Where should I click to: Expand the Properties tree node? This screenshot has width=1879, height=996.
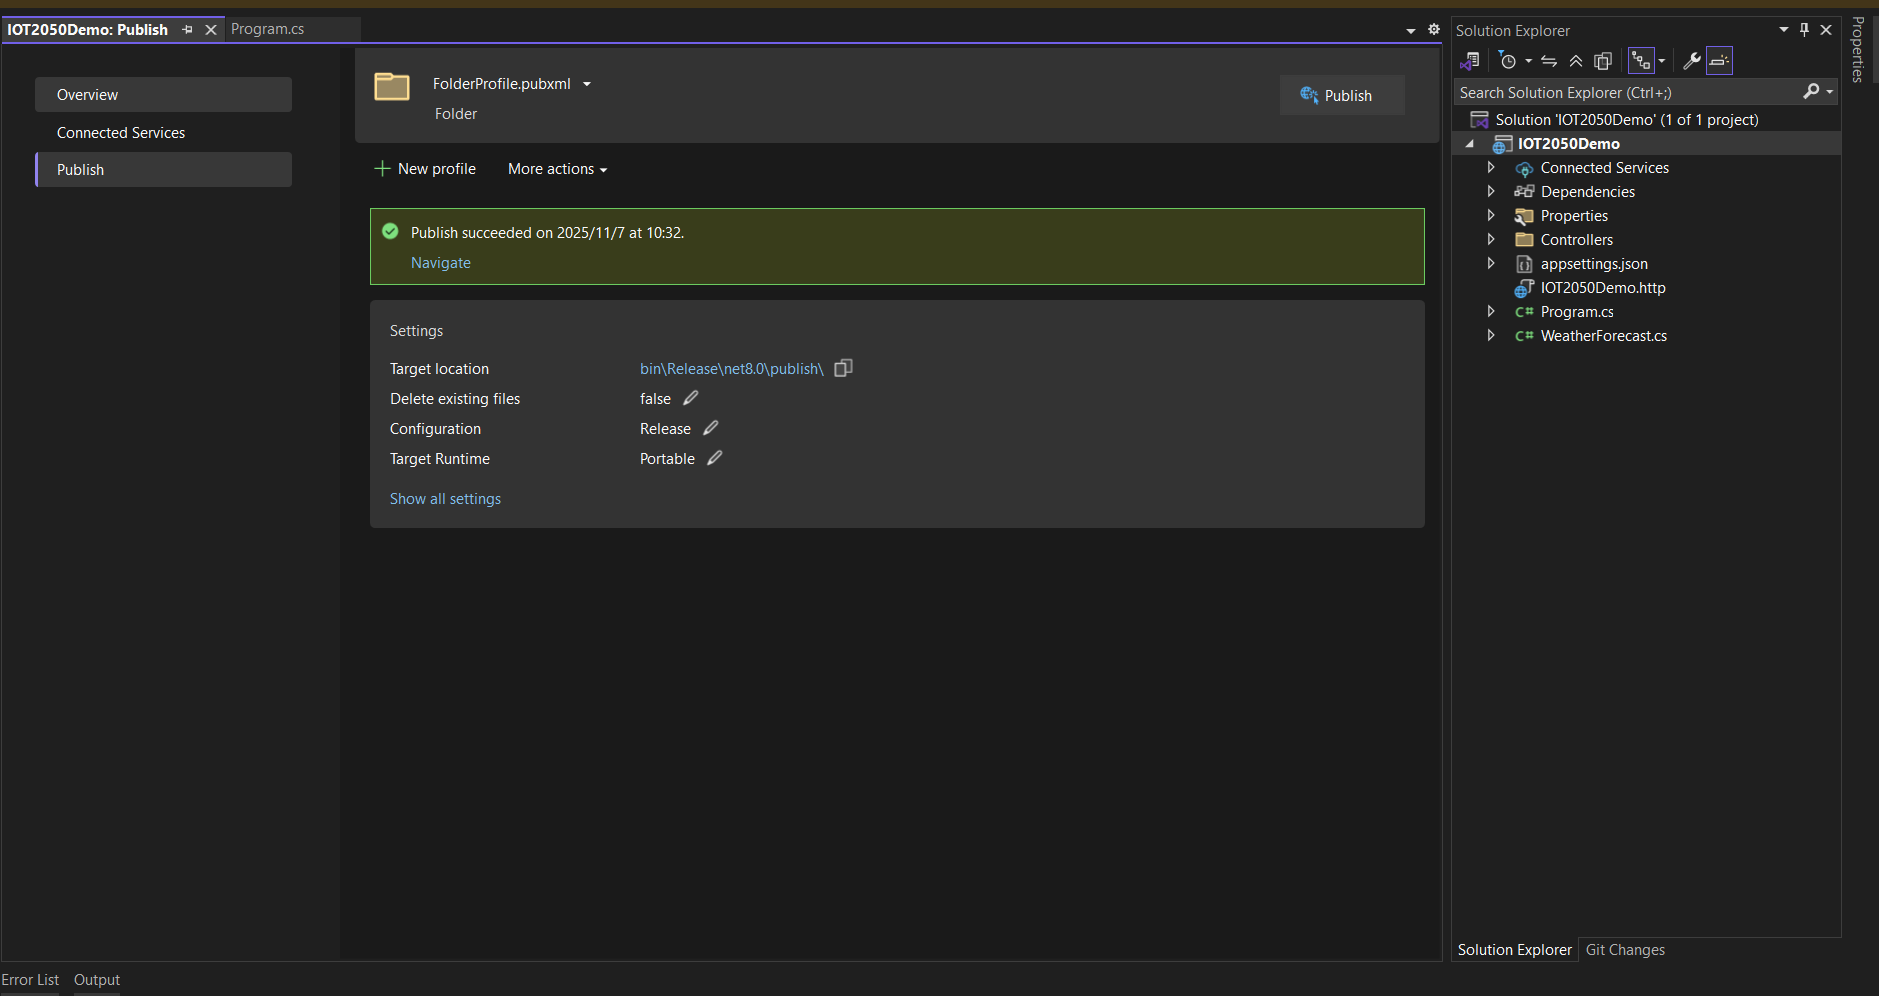tap(1491, 216)
